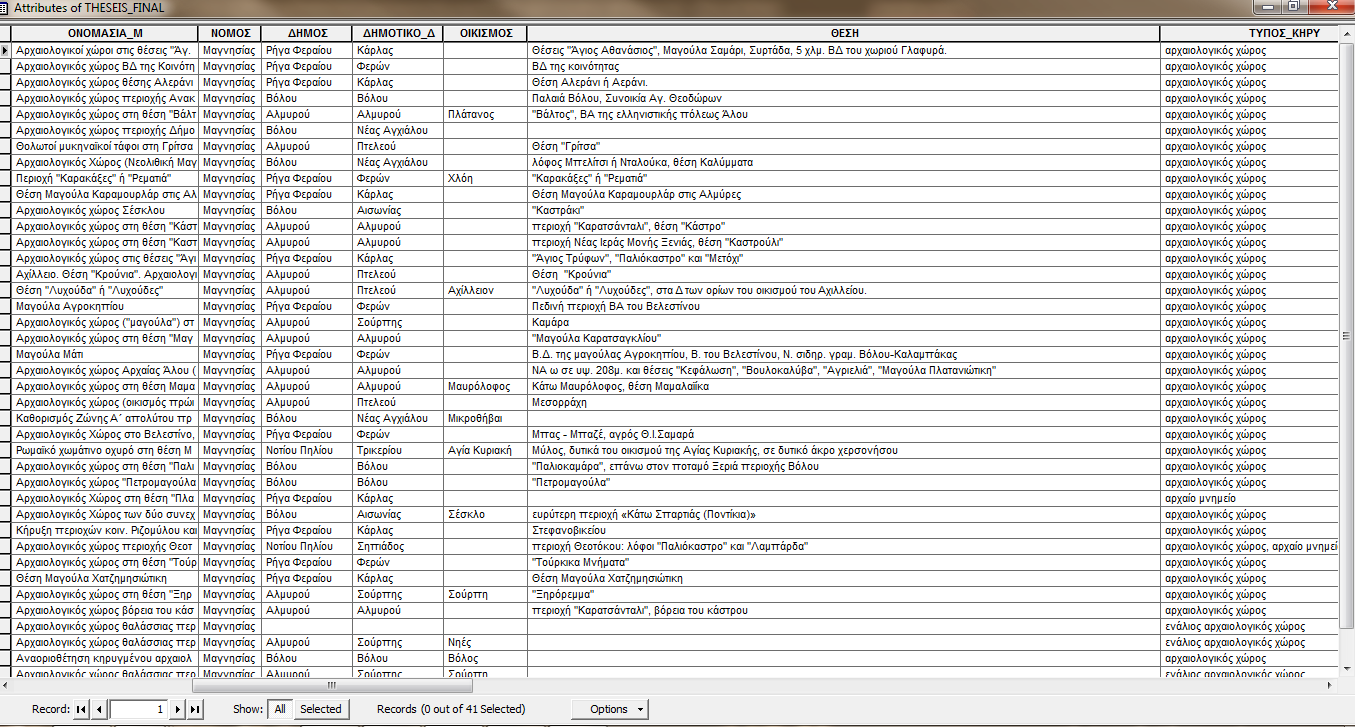Click the ΒΔ της κοινότητας cell
Viewport: 1355px width, 727px height.
pos(844,66)
